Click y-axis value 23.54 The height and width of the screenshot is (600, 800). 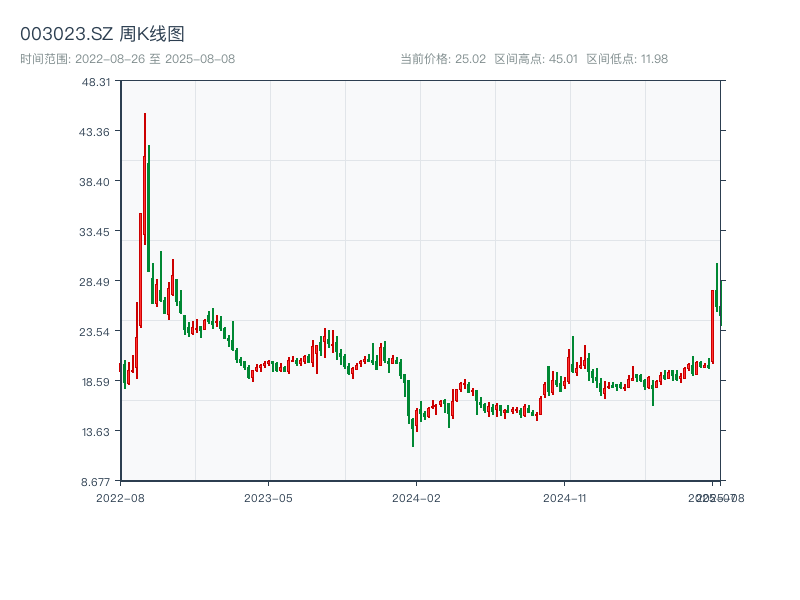pyautogui.click(x=94, y=332)
